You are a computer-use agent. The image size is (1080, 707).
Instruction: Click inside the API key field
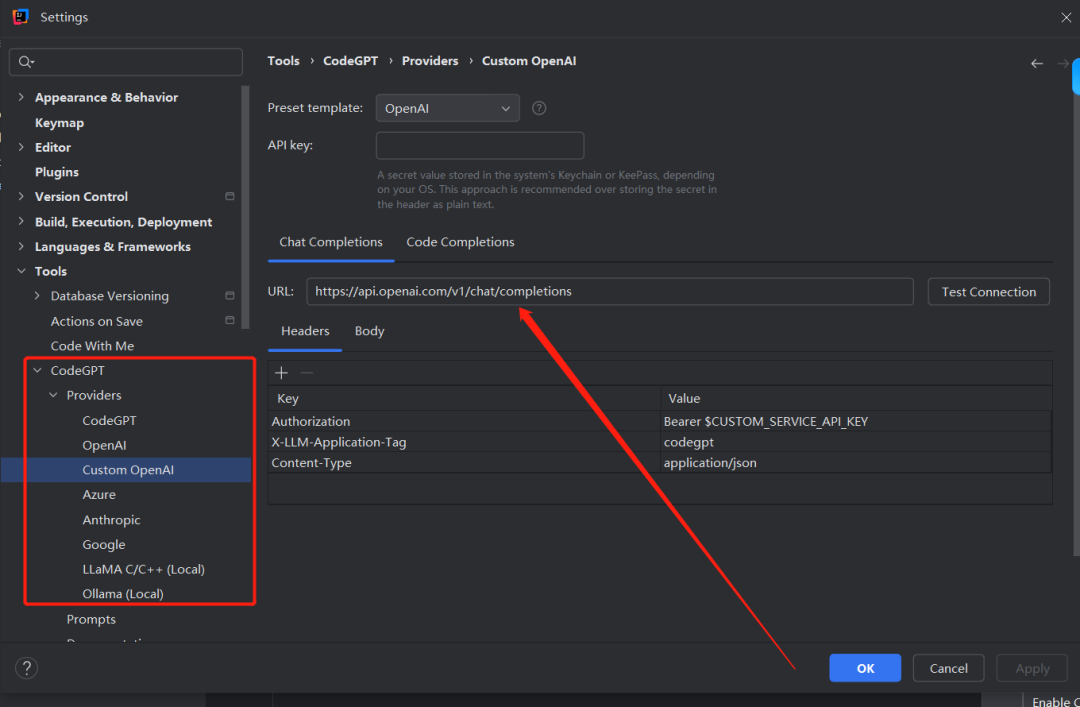pos(479,145)
